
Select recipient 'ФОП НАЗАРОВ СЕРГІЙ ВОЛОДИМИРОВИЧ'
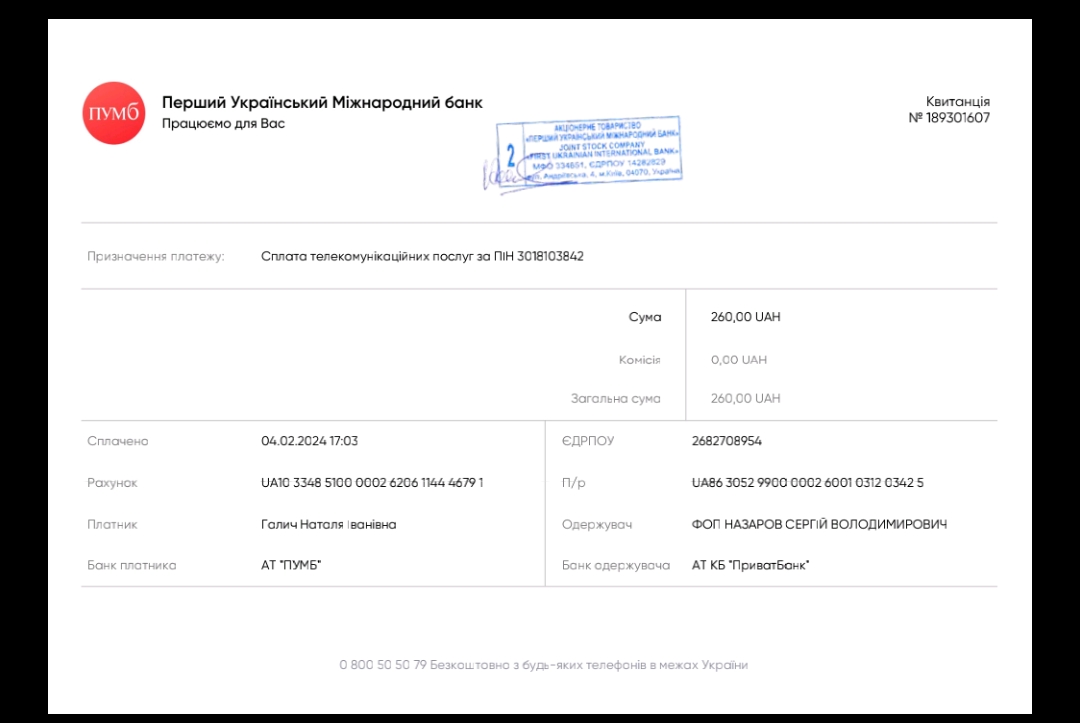click(819, 525)
